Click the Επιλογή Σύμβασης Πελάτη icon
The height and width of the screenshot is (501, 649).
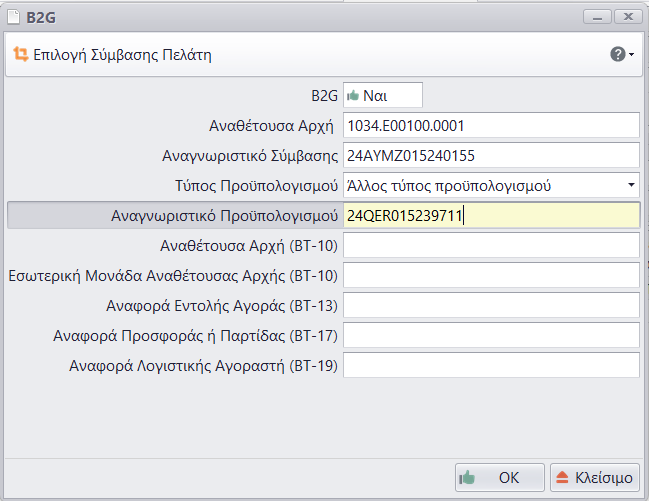tap(19, 55)
